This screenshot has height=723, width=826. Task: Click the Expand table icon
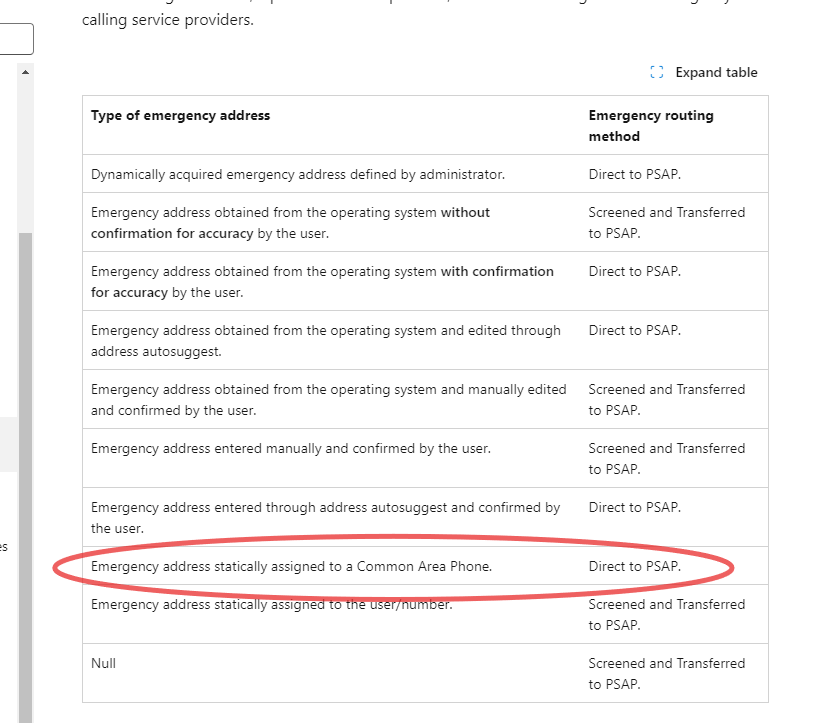point(657,72)
